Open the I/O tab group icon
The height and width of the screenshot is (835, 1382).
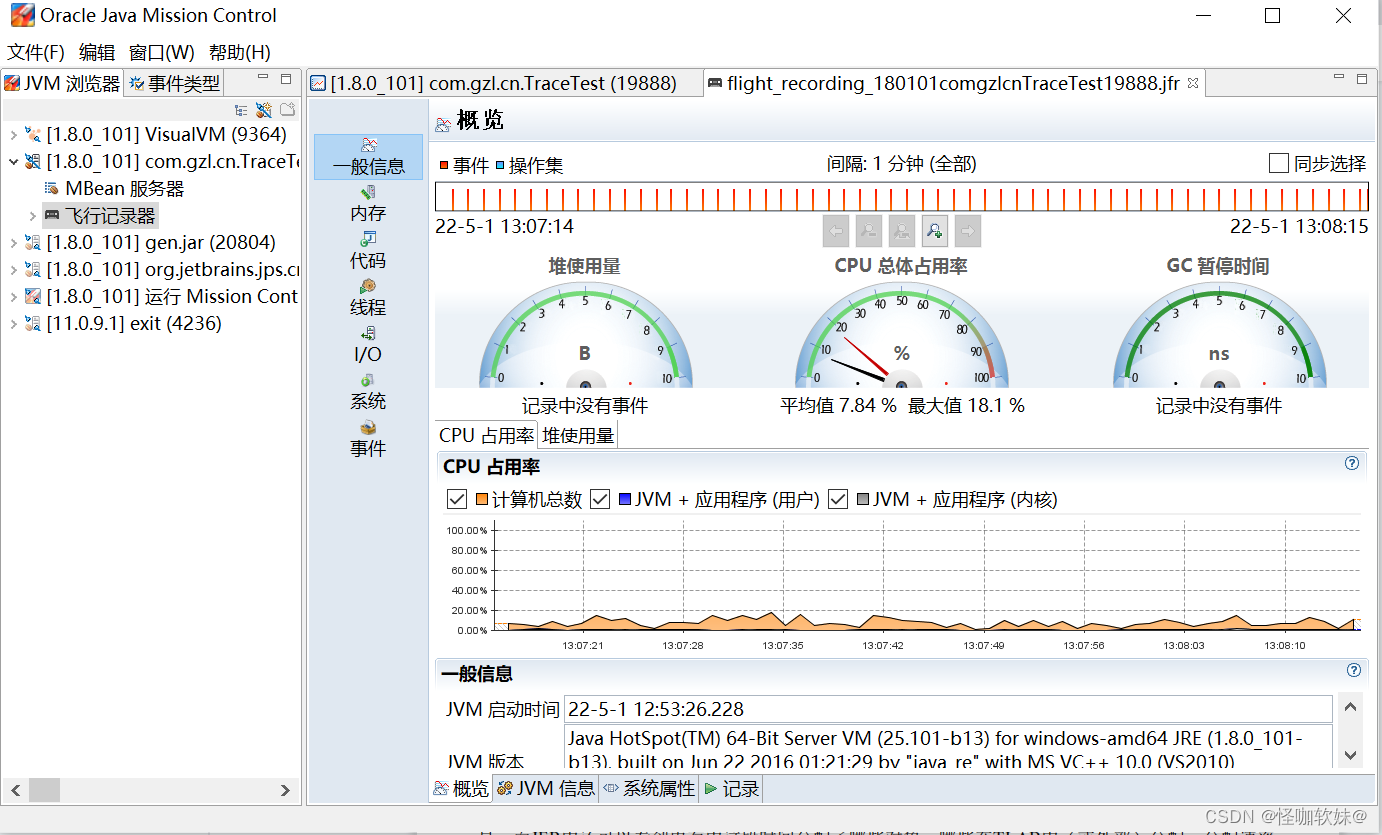coord(368,333)
